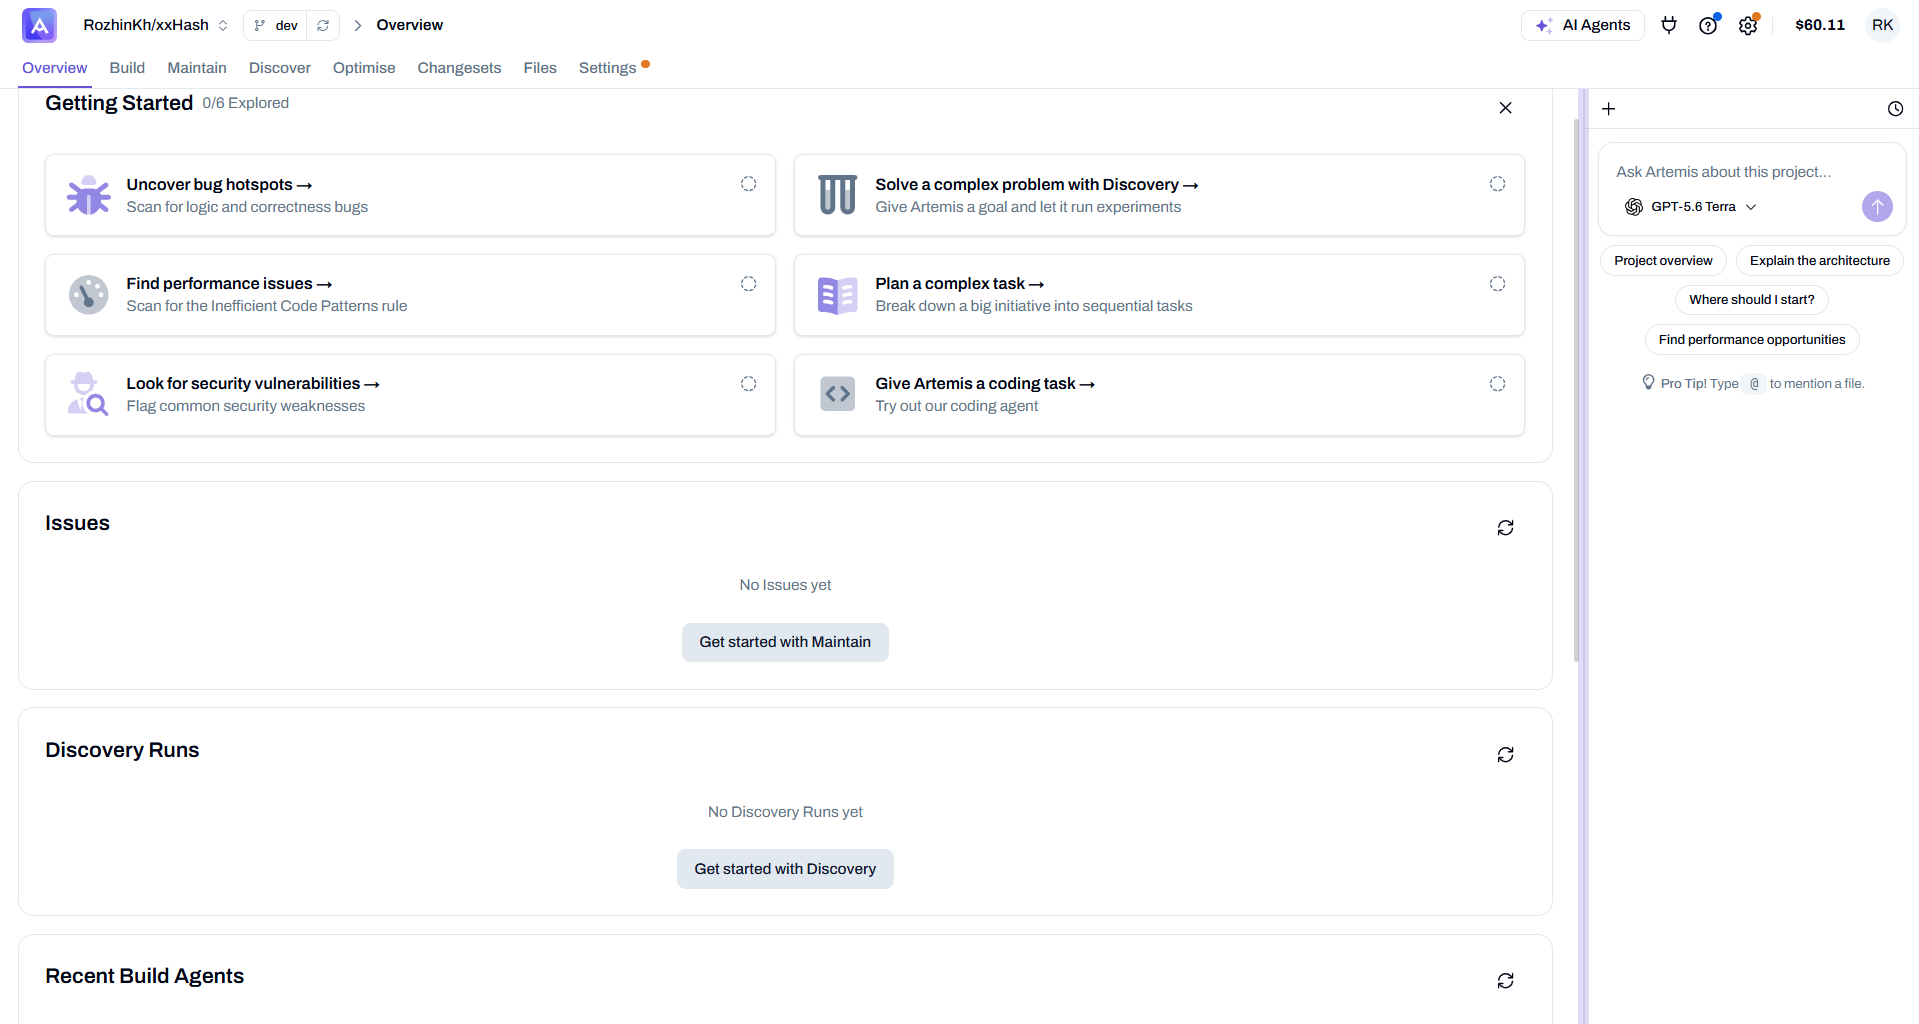
Task: Click the No Issues yet message
Action: [785, 585]
